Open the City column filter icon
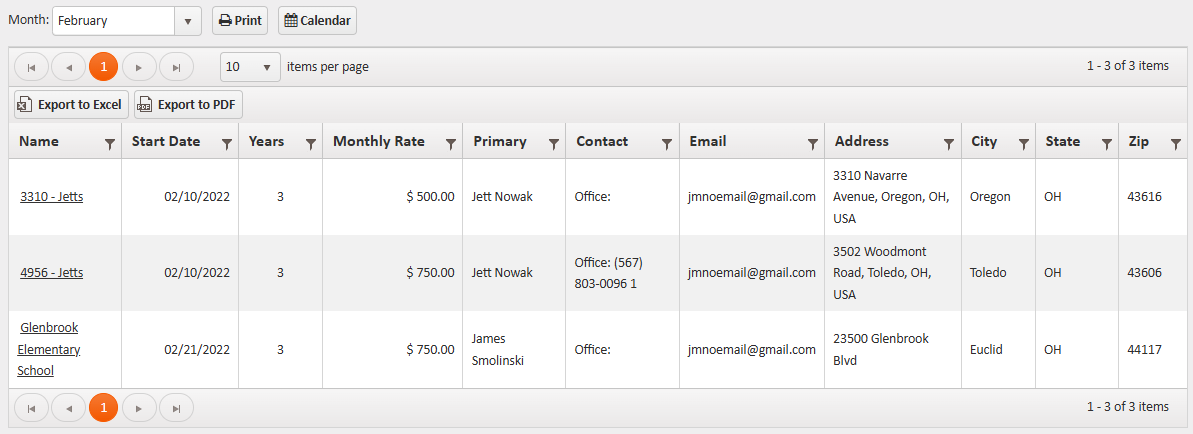Screen dimensions: 1193x434 coord(1023,144)
